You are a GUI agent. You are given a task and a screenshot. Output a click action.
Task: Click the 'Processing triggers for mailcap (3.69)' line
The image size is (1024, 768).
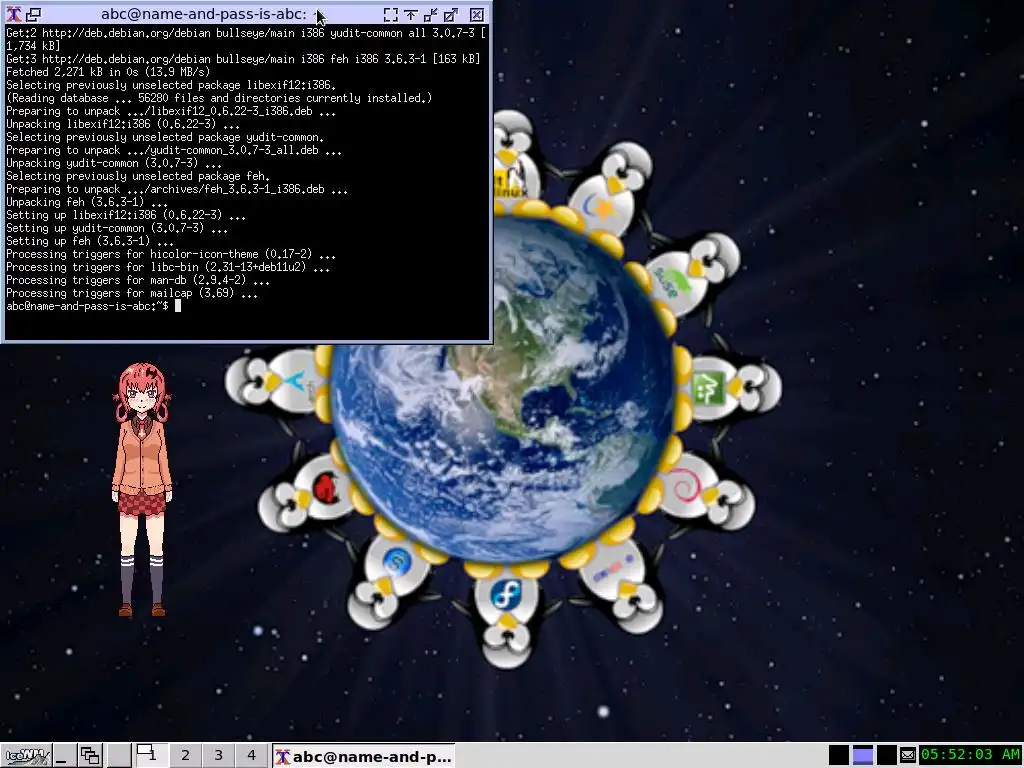pyautogui.click(x=131, y=293)
